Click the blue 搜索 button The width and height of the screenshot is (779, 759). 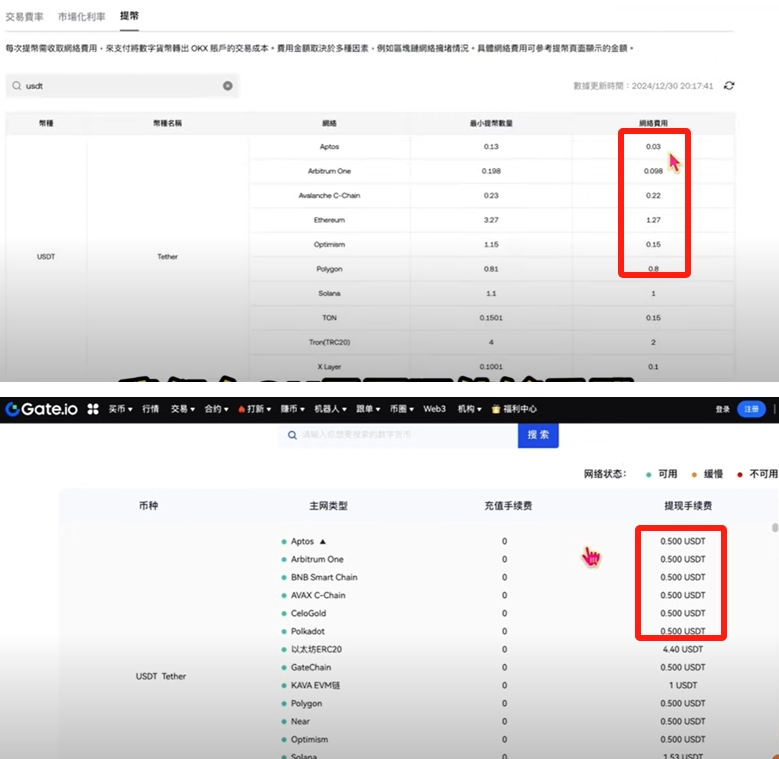pyautogui.click(x=538, y=435)
